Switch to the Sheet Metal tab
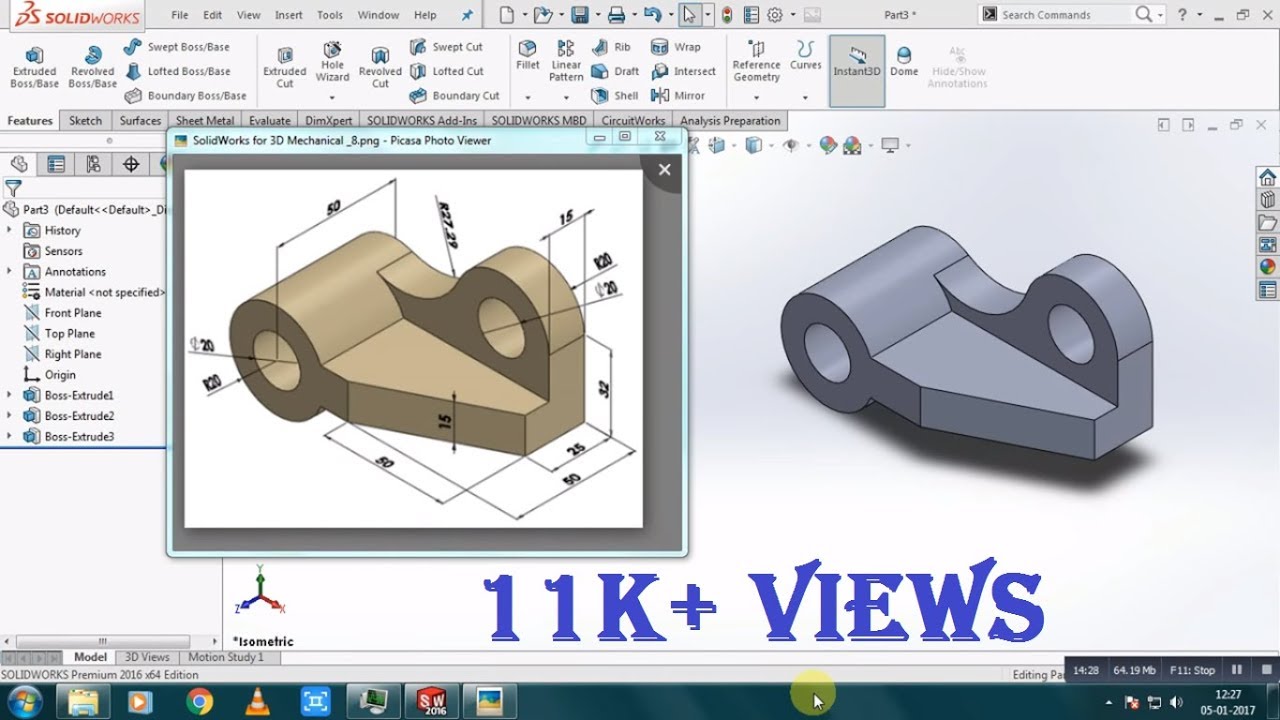1280x720 pixels. pyautogui.click(x=205, y=121)
